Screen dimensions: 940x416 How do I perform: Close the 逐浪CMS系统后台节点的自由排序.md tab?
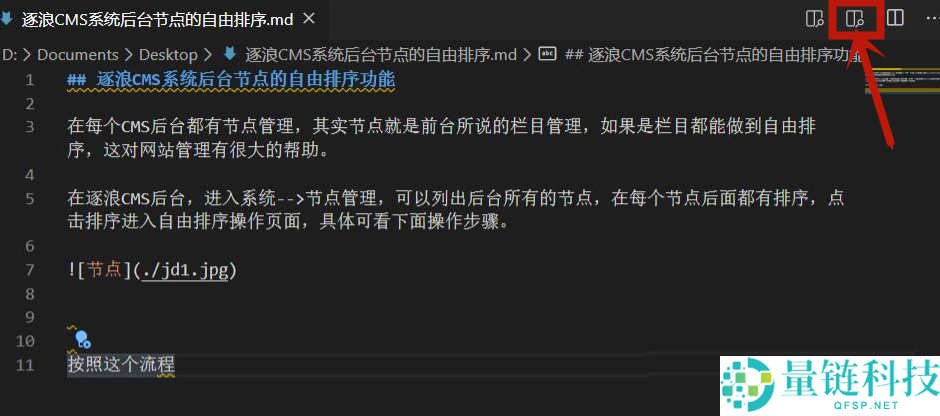(308, 19)
